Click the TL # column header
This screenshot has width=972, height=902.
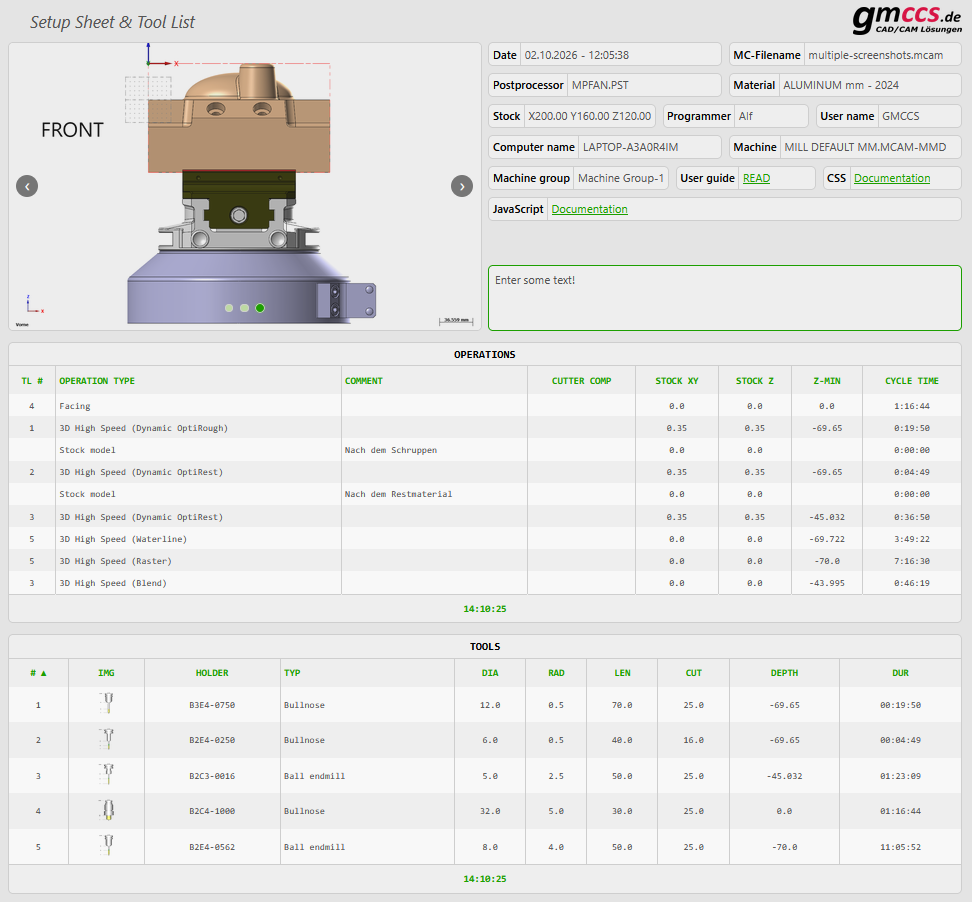(x=32, y=381)
